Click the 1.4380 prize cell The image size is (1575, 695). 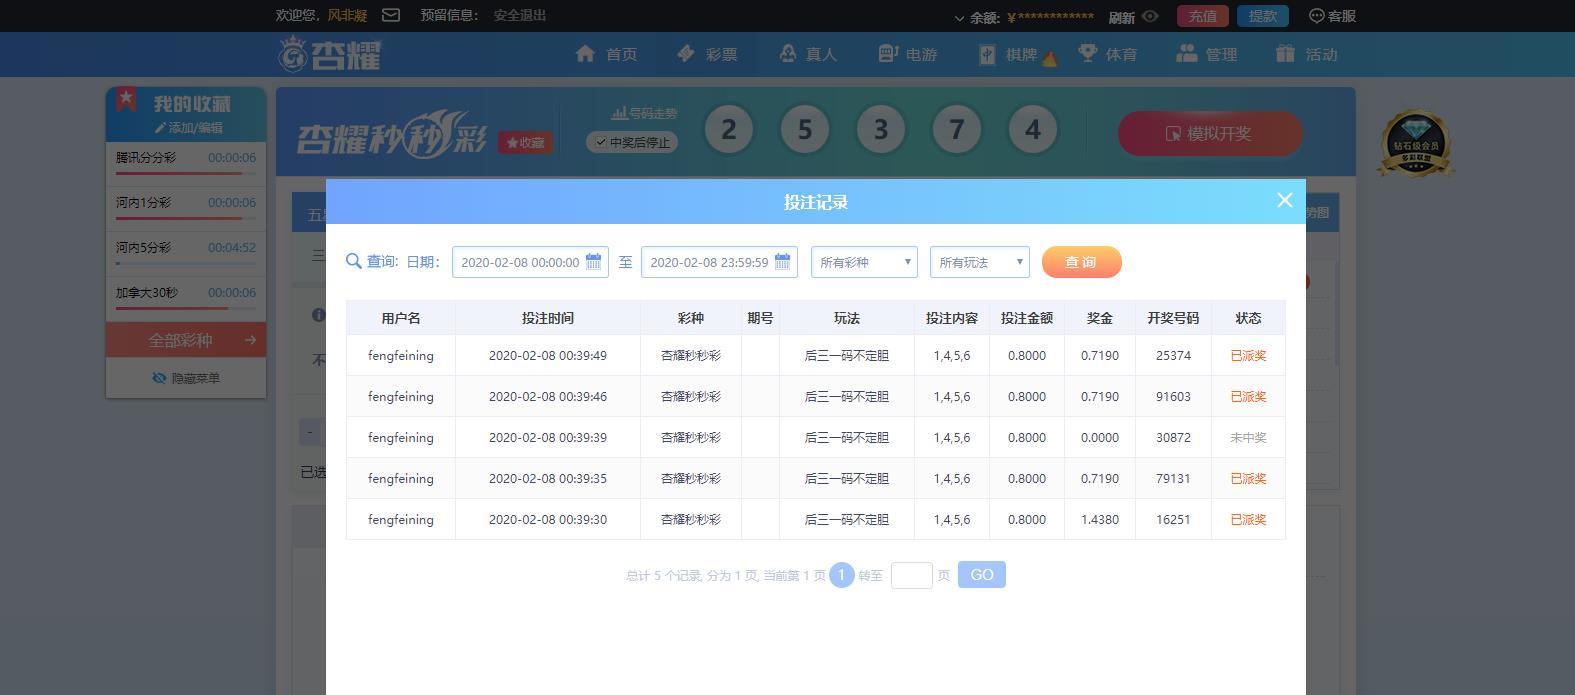click(x=1100, y=519)
